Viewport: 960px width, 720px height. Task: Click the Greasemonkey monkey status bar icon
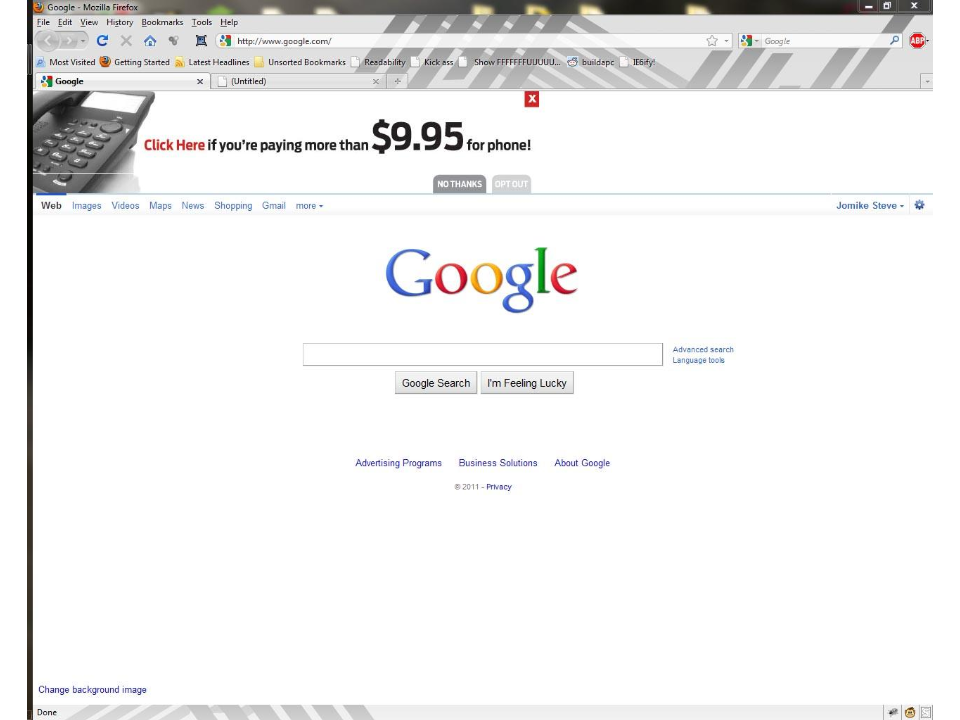[x=910, y=712]
